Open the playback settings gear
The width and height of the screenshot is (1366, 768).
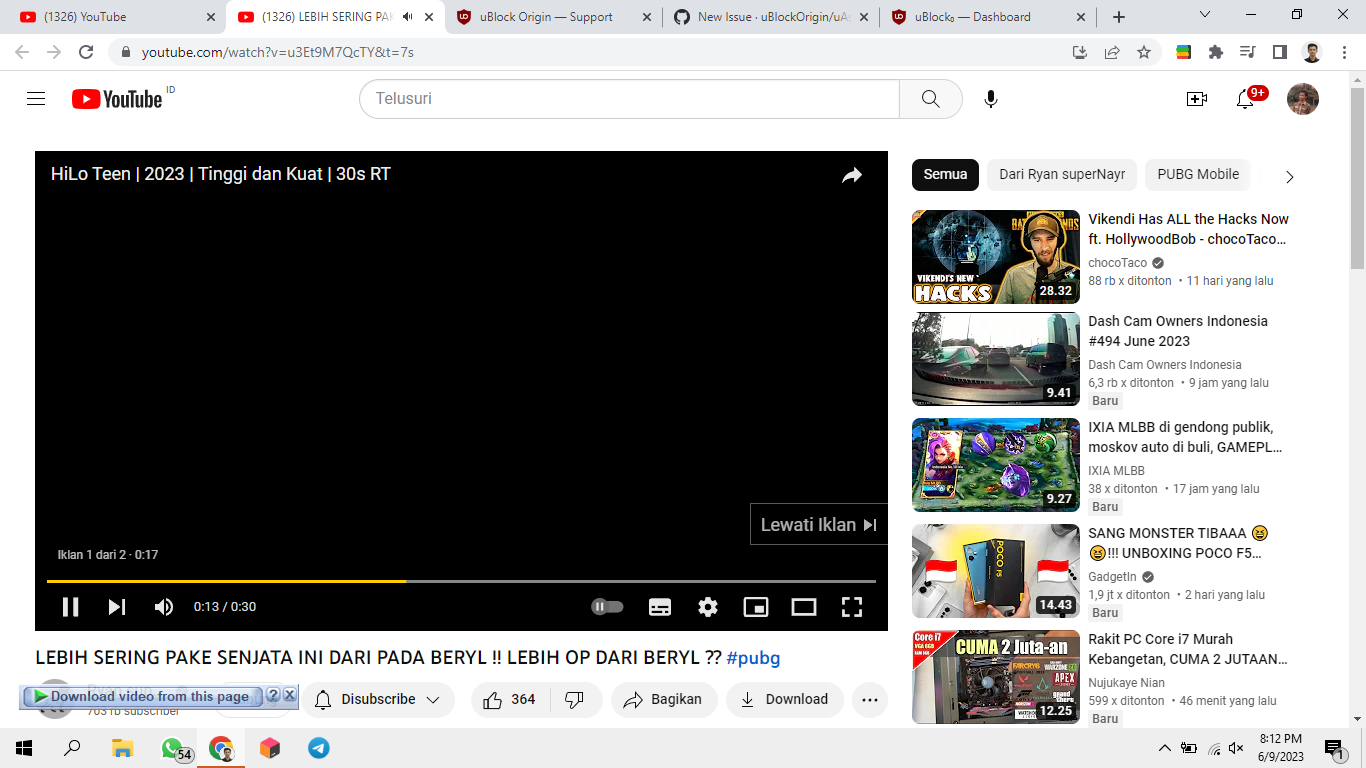click(x=707, y=606)
